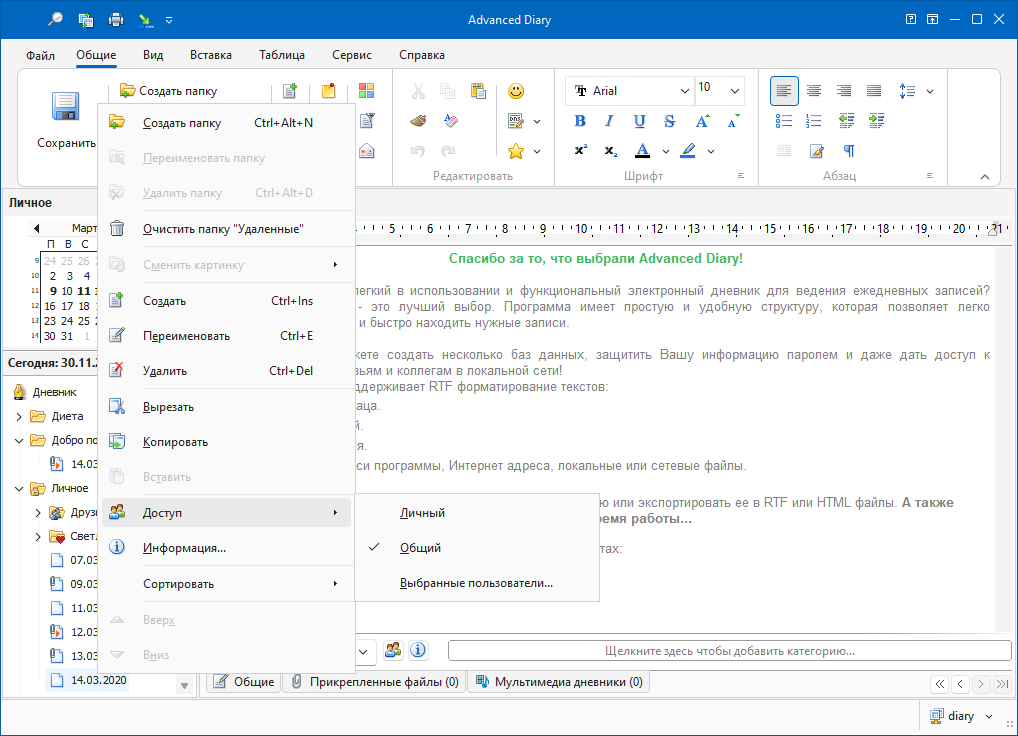Viewport: 1018px width, 736px height.
Task: Open the highlight color dropdown arrow
Action: click(x=711, y=151)
